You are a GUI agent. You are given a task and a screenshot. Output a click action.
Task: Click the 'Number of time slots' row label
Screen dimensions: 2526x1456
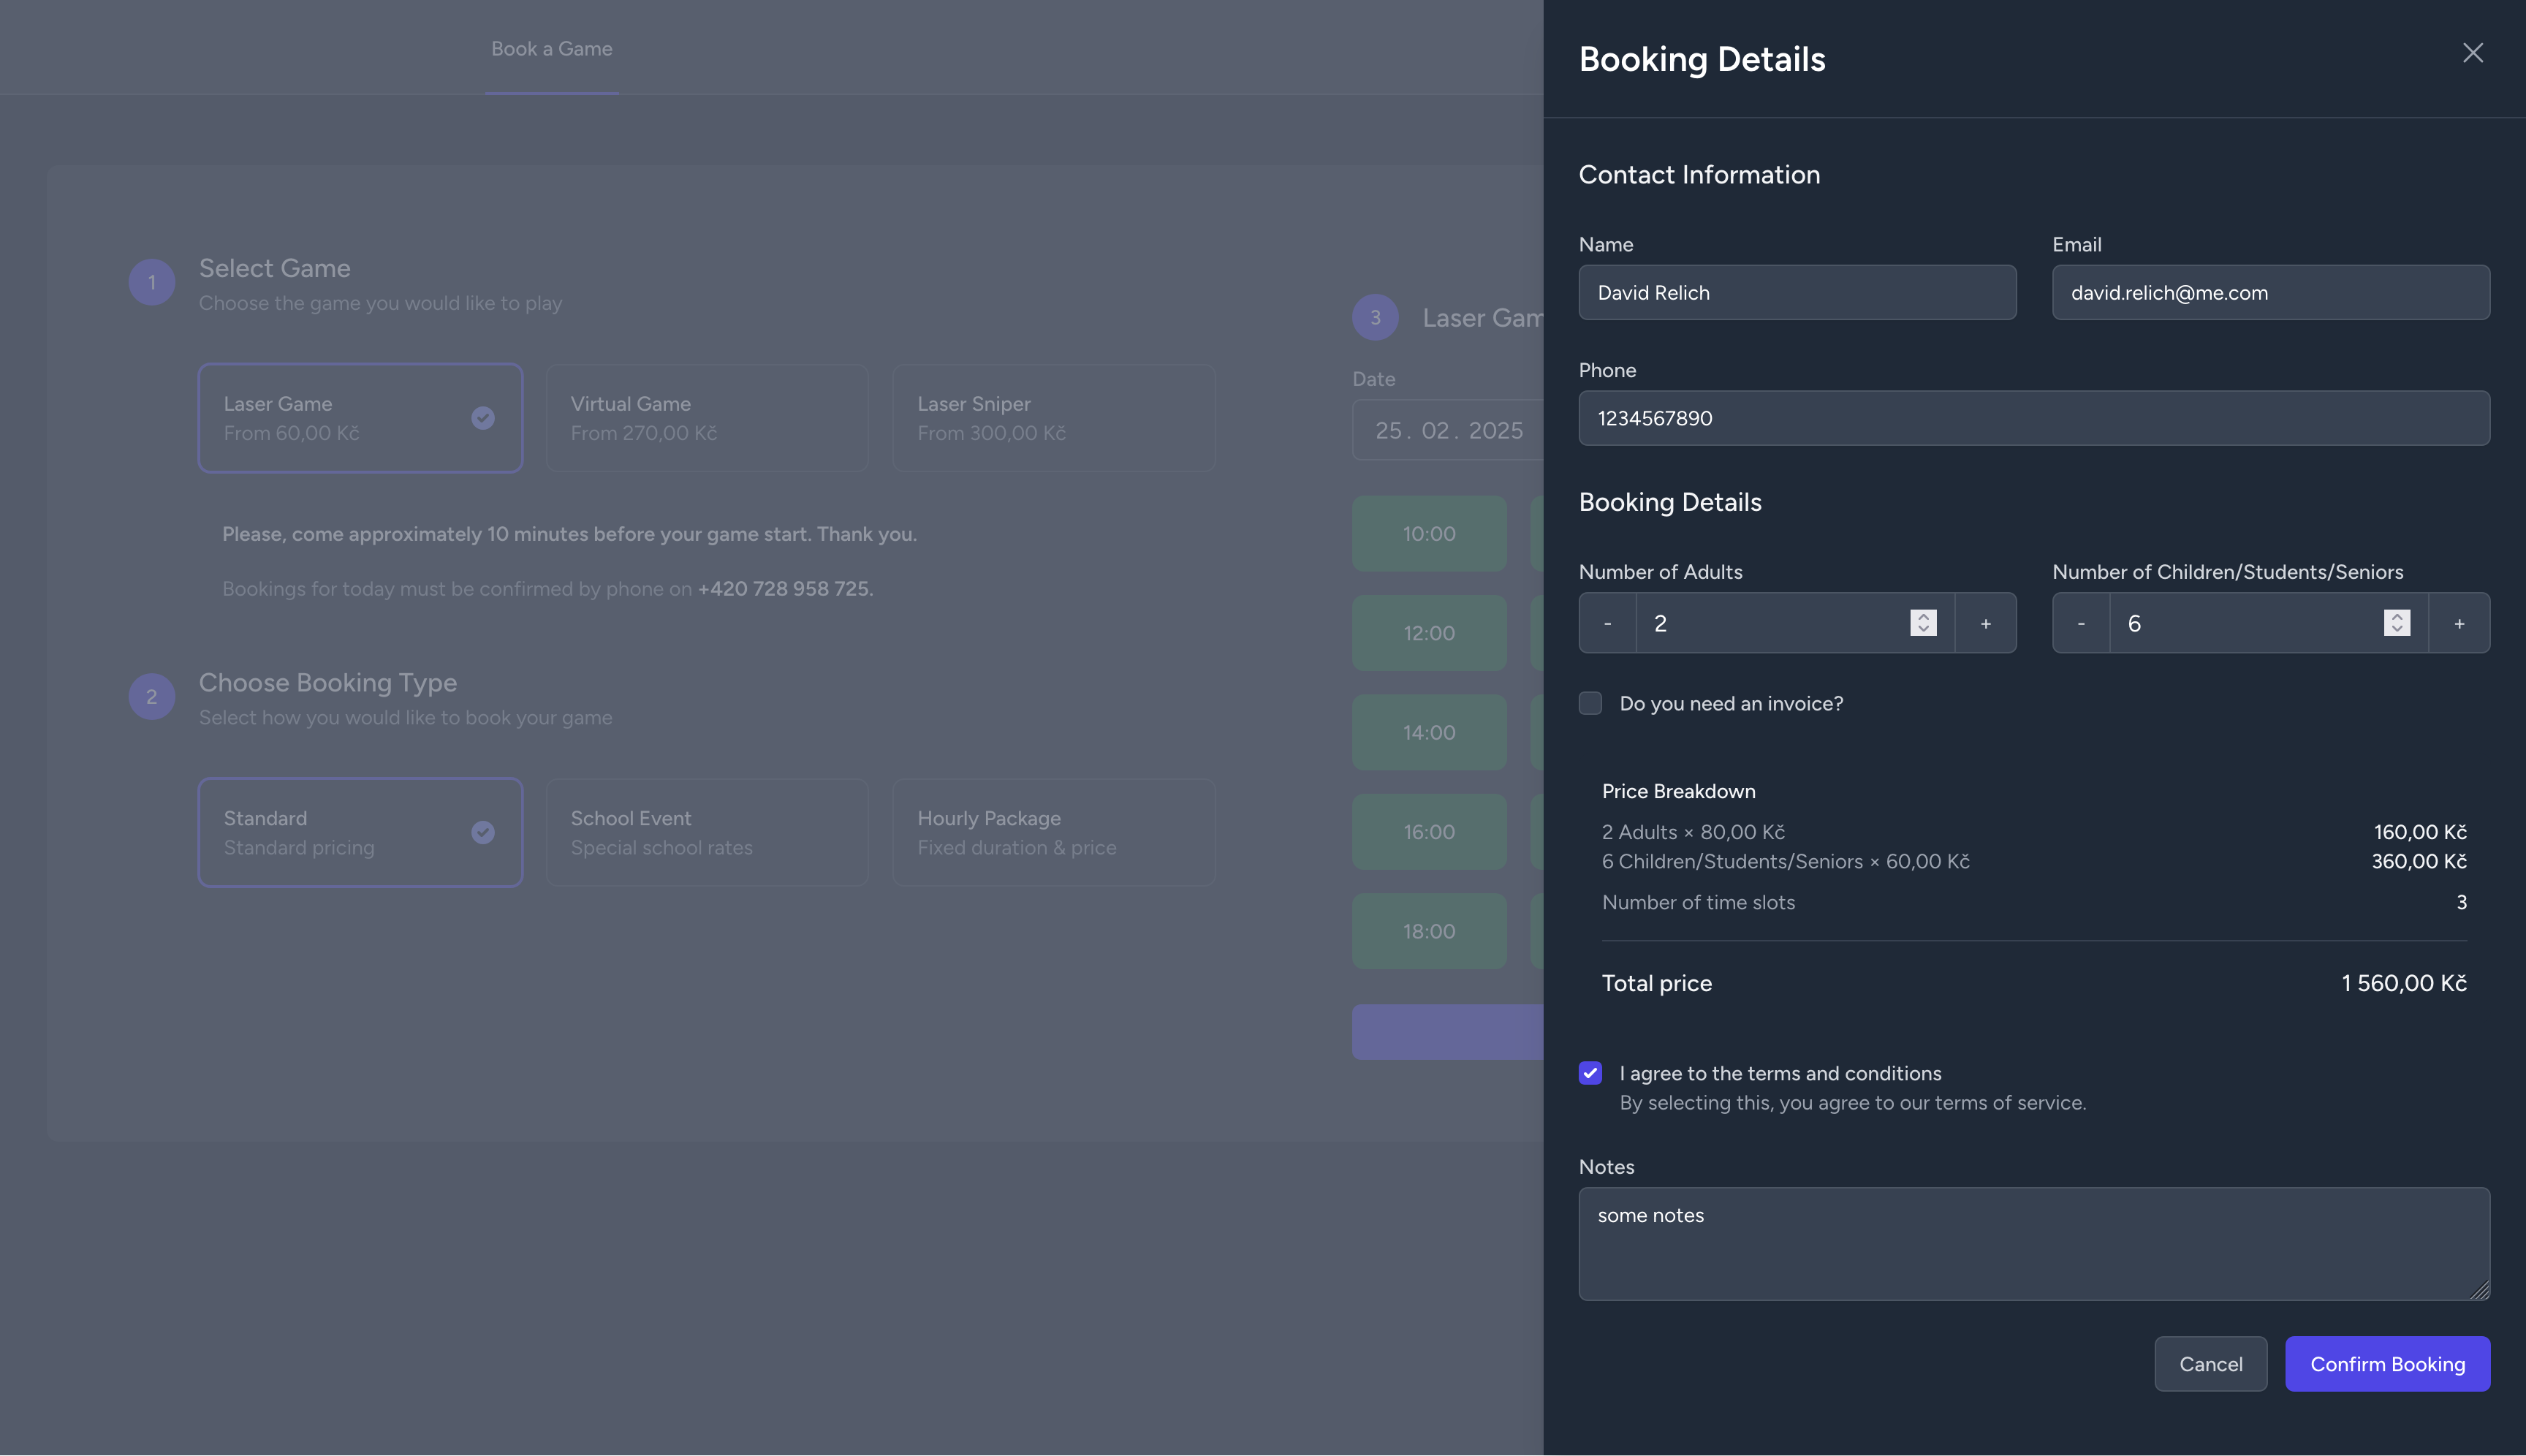pos(1698,902)
